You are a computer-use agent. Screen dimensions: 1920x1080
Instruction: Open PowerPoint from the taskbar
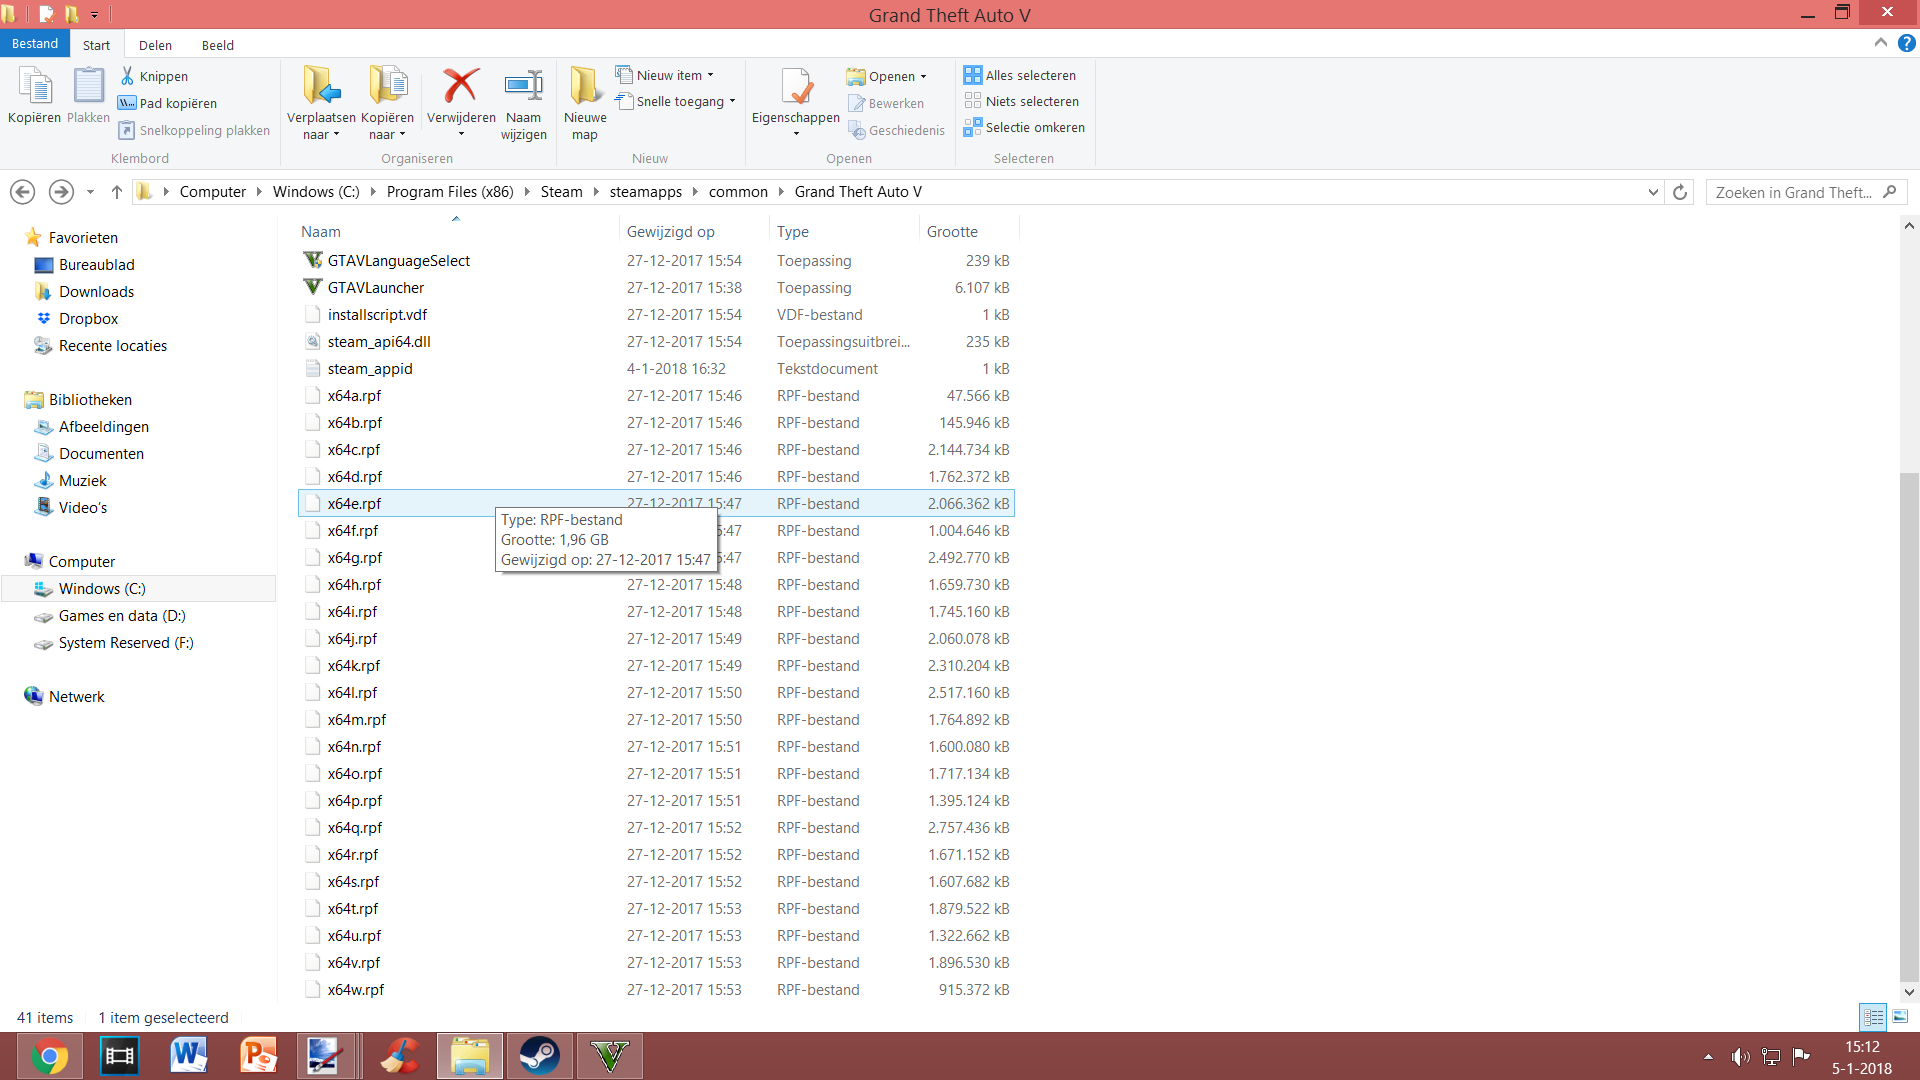tap(259, 1056)
